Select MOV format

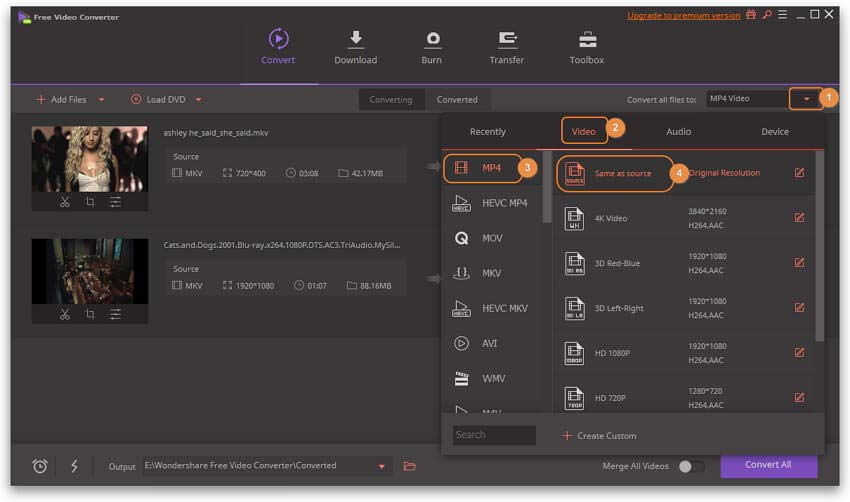pos(491,238)
